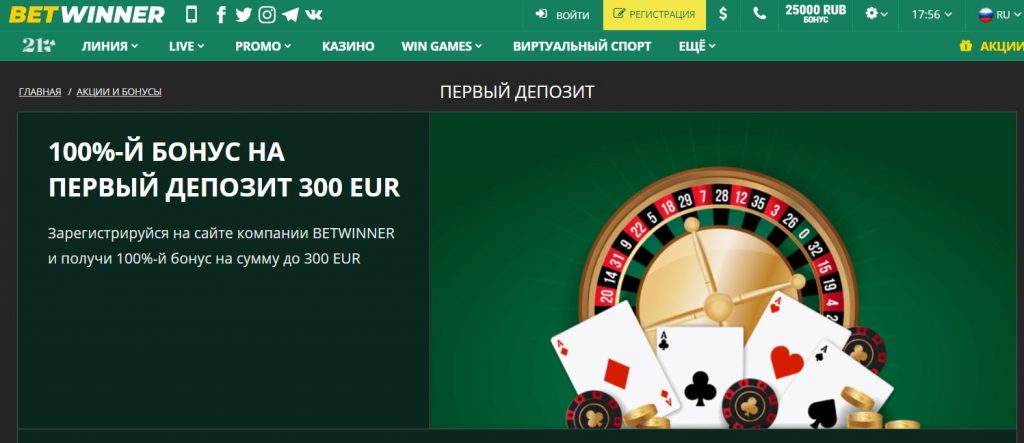Click the phone callback icon

760,14
